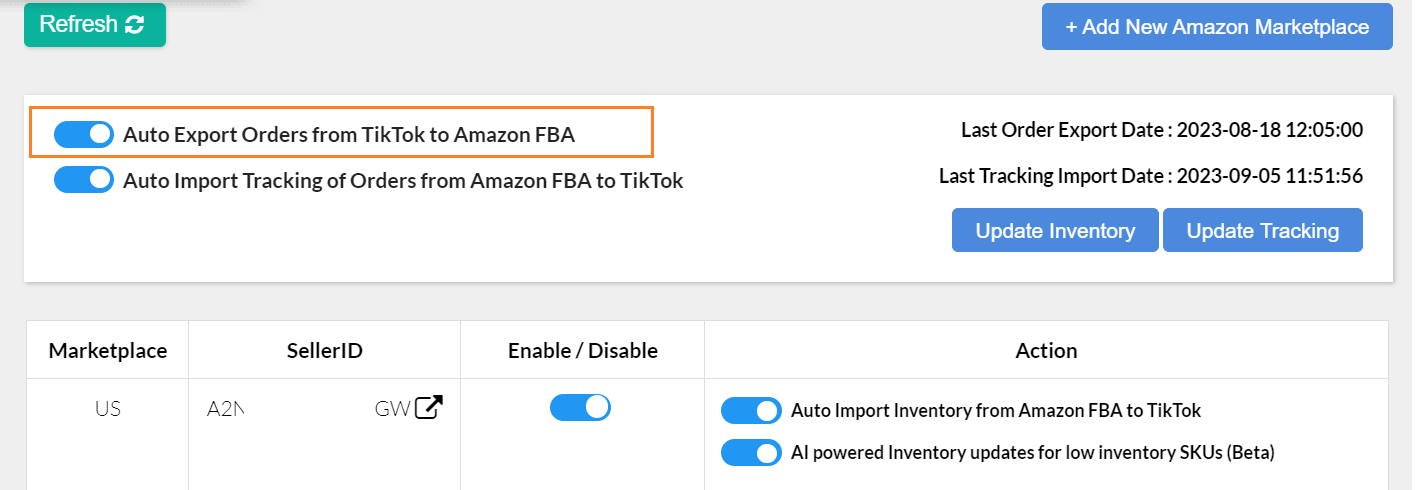Turn off Auto Import Tracking of Orders switch

(83, 180)
